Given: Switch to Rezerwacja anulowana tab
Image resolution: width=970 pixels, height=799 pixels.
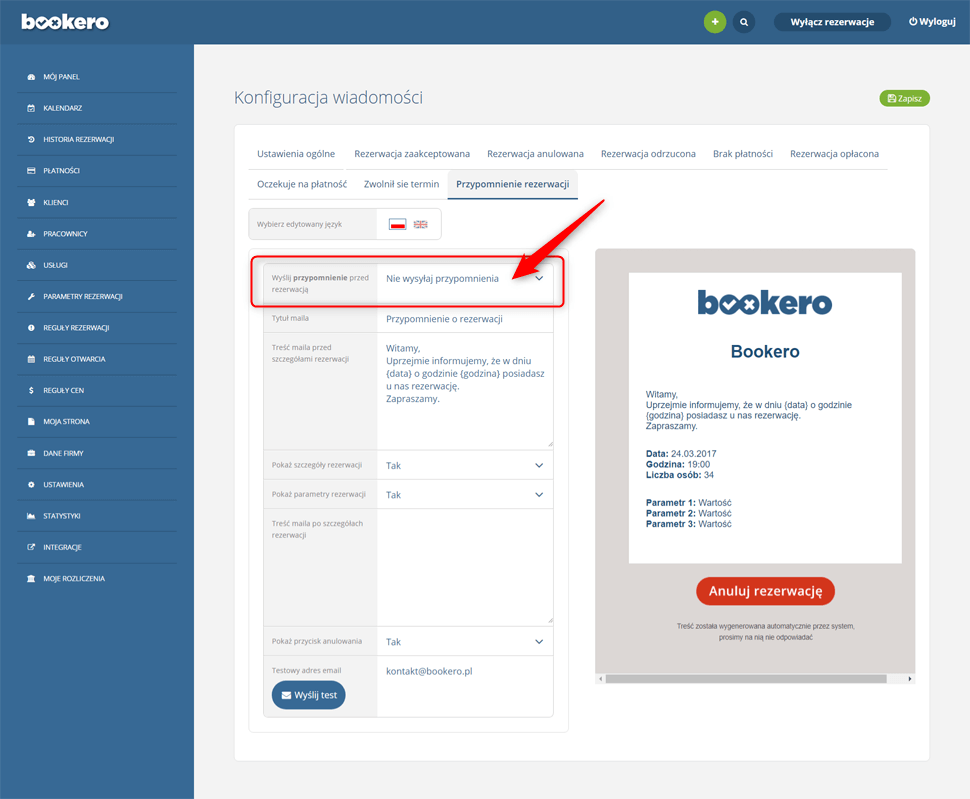Looking at the screenshot, I should click(x=535, y=154).
